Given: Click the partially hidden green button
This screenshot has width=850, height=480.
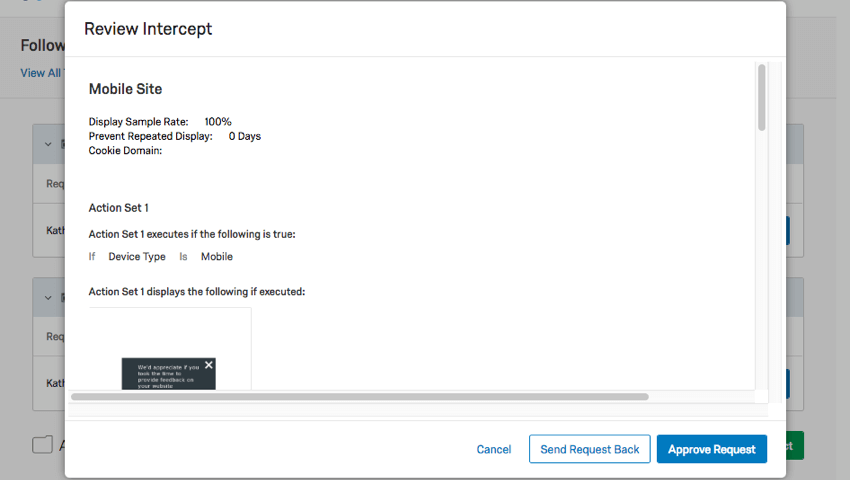Looking at the screenshot, I should click(x=795, y=446).
